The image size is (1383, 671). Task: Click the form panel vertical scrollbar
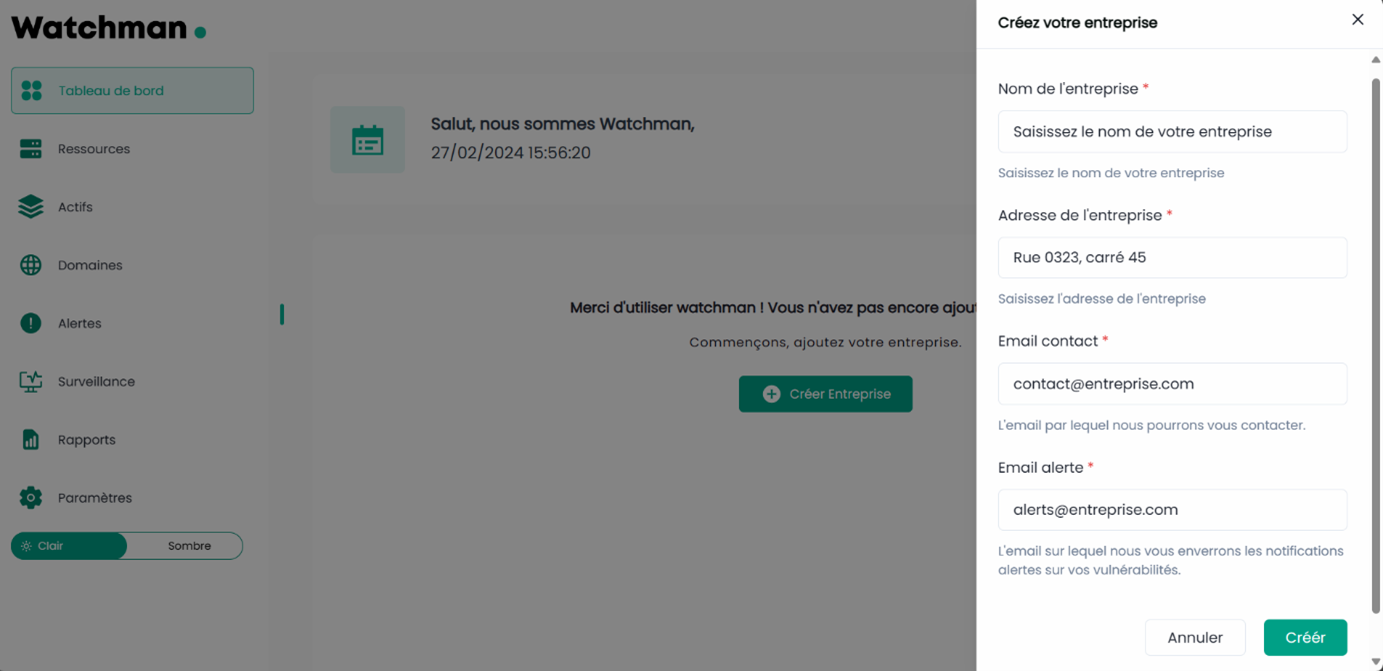click(x=1376, y=345)
